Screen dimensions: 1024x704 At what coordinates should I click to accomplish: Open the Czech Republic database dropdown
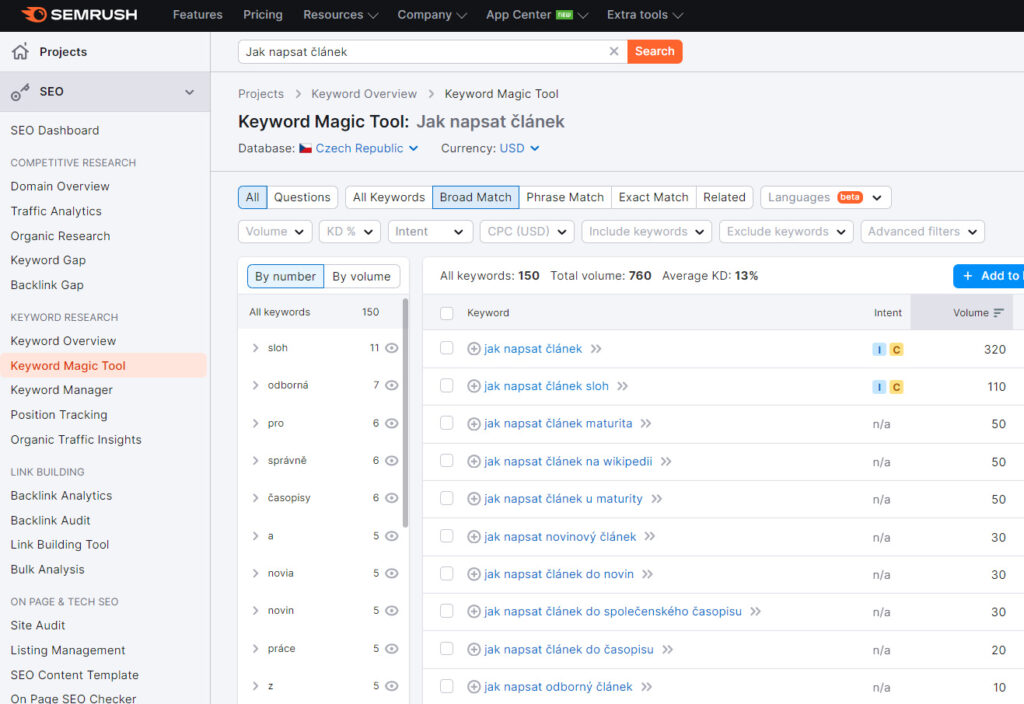coord(359,148)
